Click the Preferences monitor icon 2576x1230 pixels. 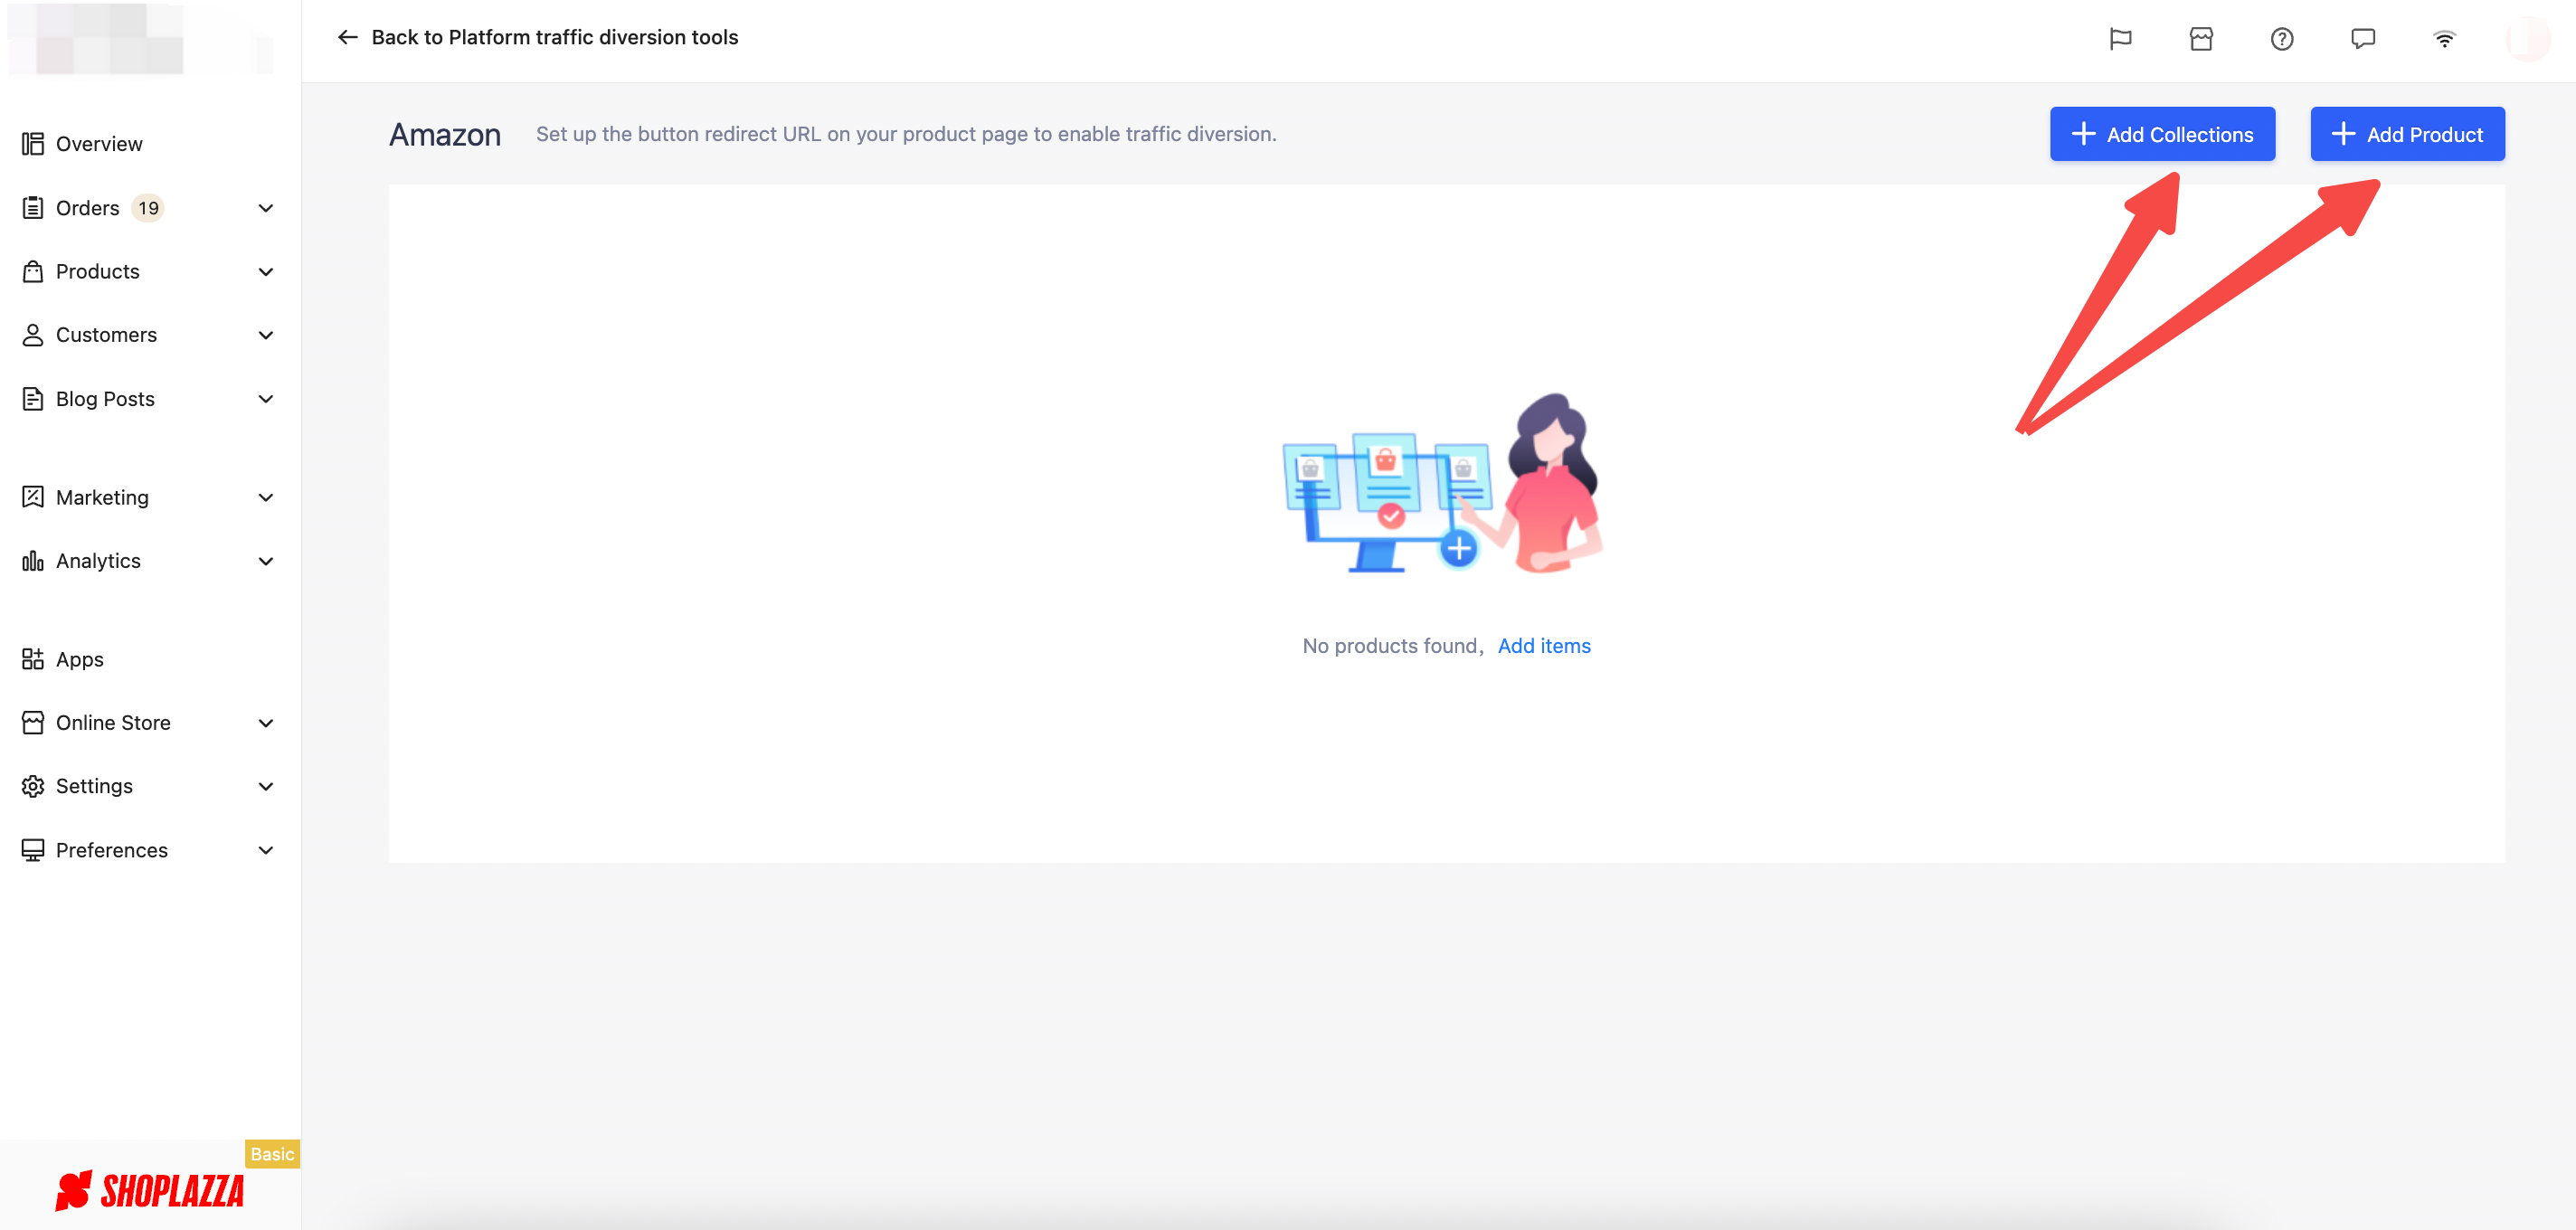[x=33, y=850]
